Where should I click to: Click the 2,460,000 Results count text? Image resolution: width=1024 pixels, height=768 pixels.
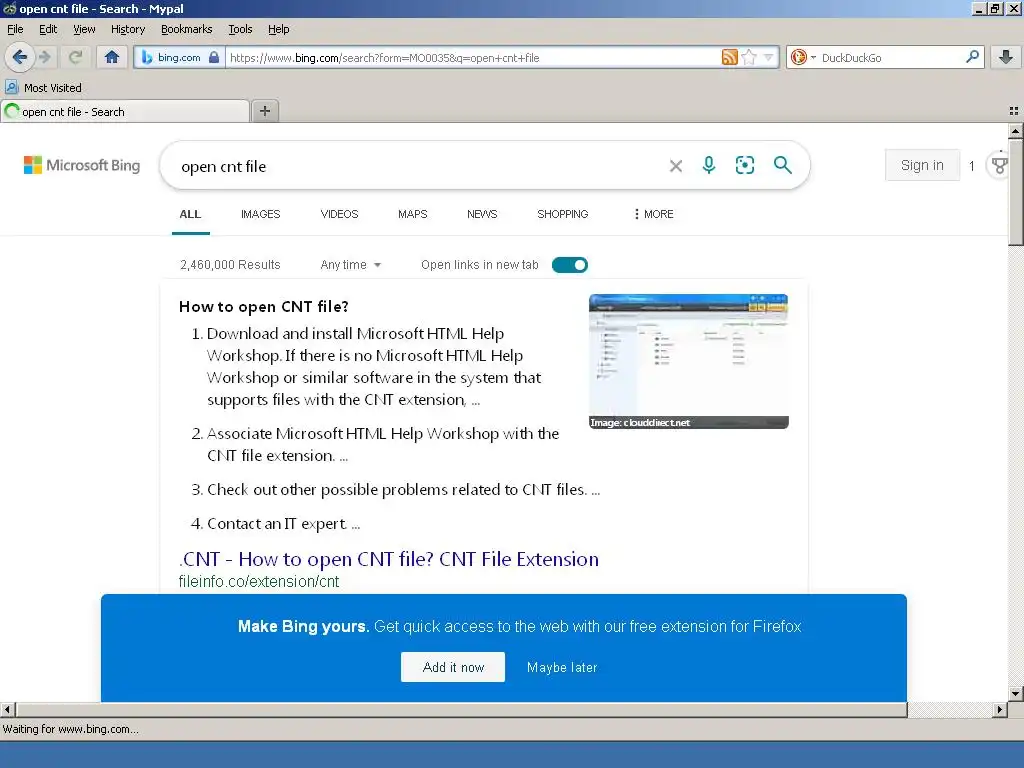pos(230,264)
